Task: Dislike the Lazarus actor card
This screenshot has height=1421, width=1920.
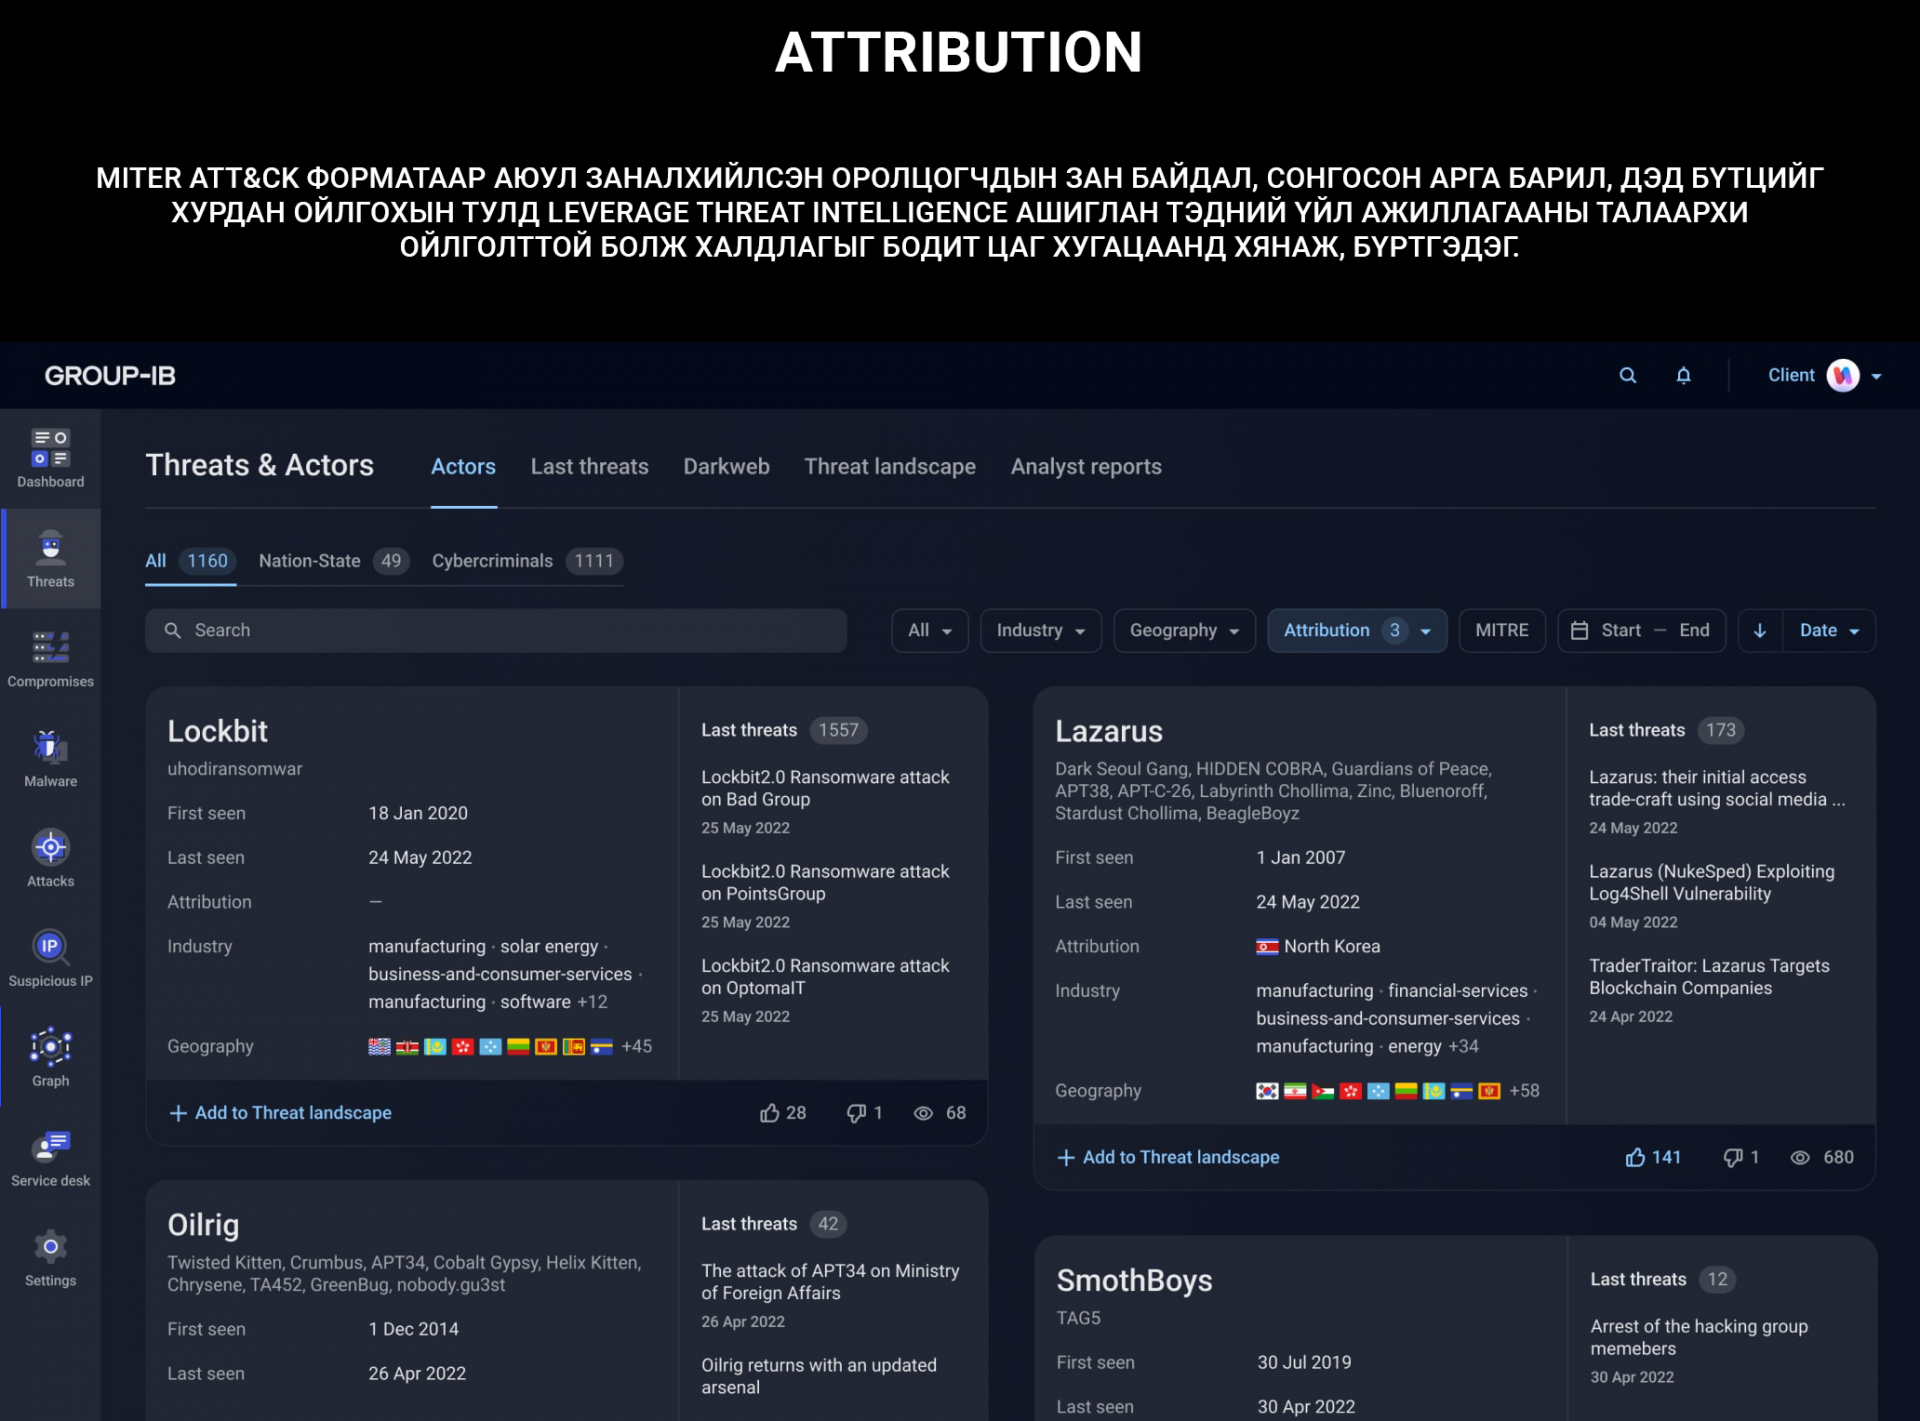Action: (x=1733, y=1157)
